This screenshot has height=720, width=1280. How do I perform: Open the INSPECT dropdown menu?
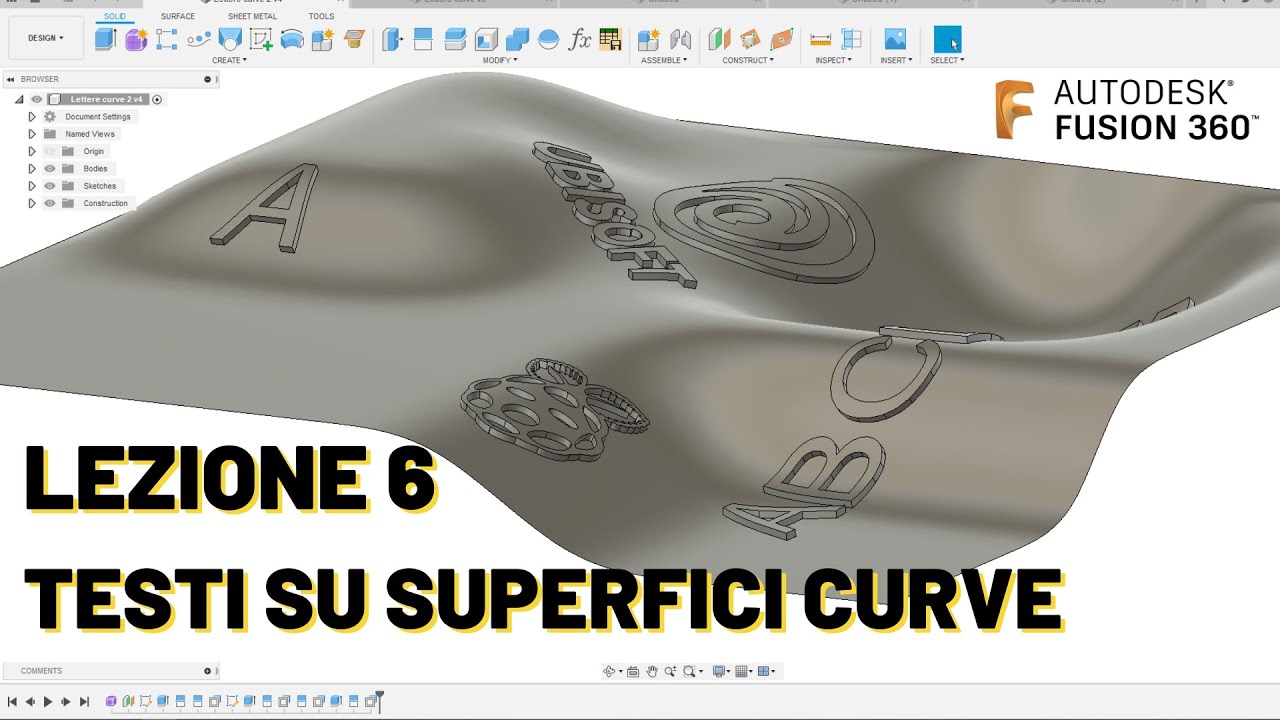pyautogui.click(x=834, y=60)
